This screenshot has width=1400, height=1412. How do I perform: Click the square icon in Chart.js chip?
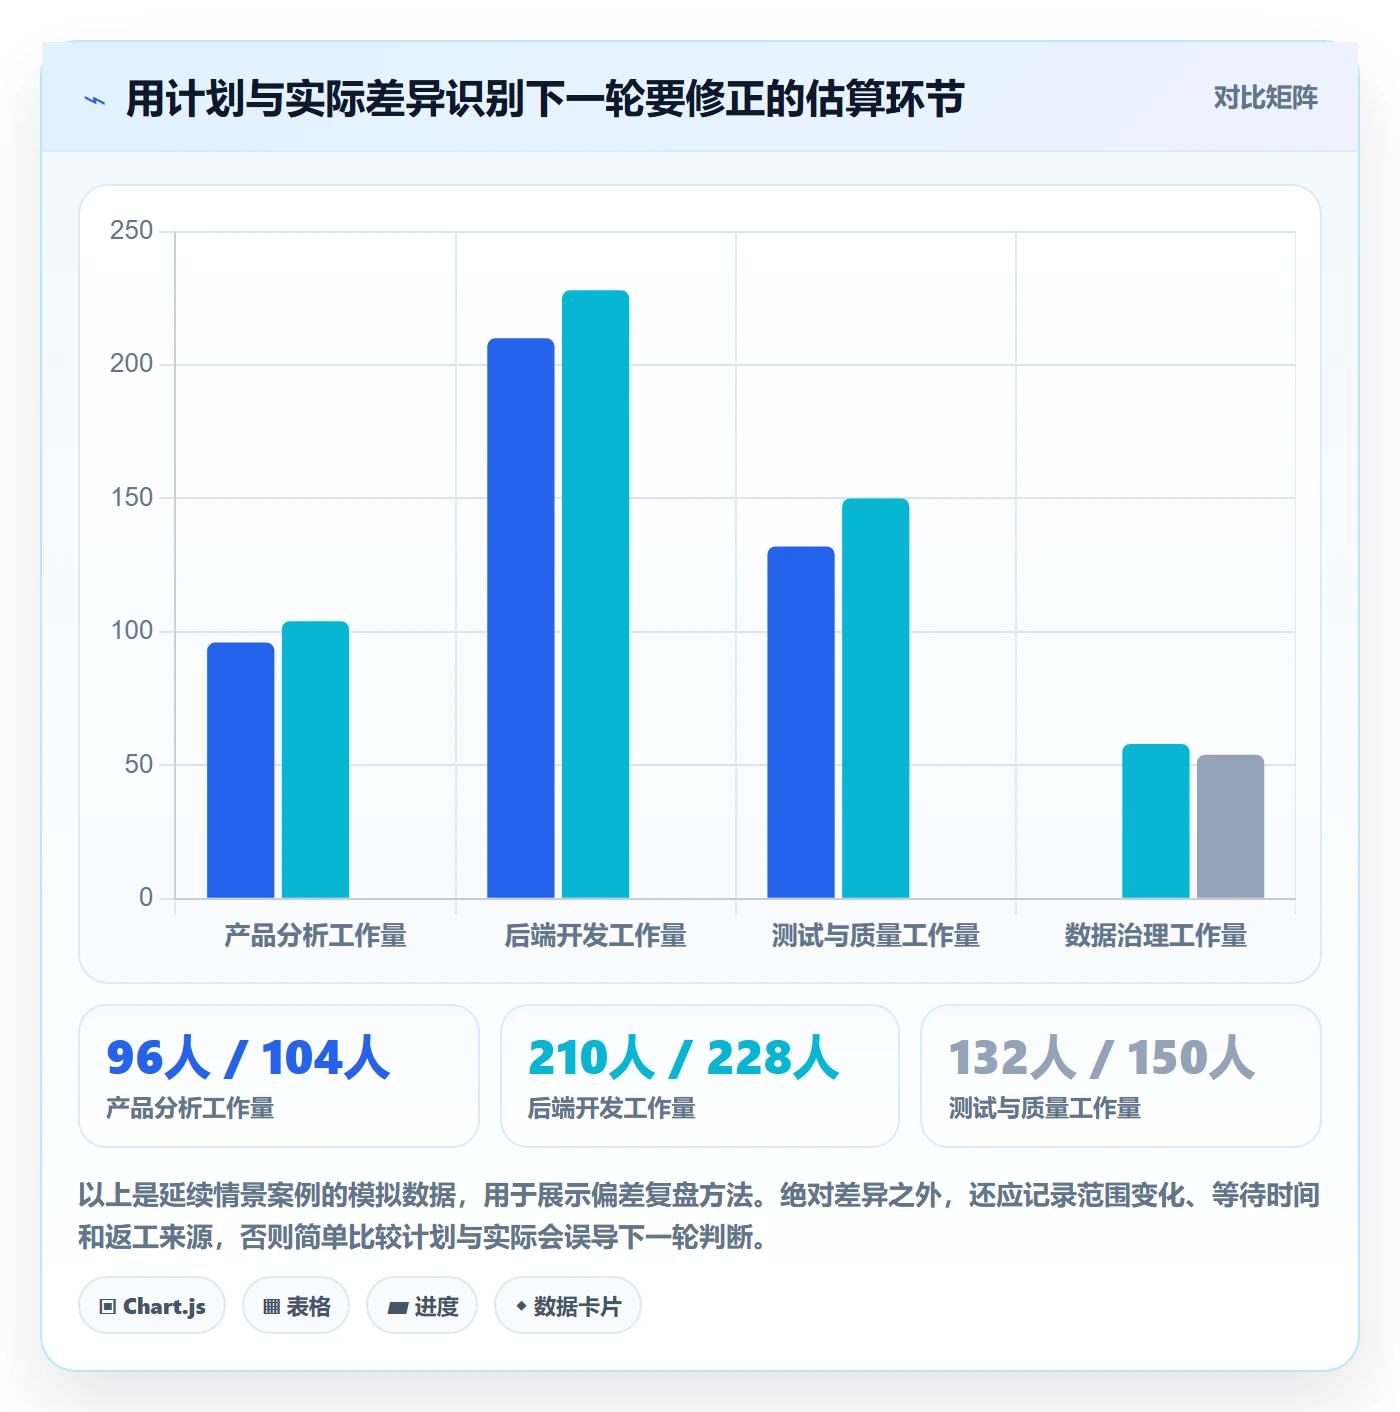click(x=108, y=1307)
